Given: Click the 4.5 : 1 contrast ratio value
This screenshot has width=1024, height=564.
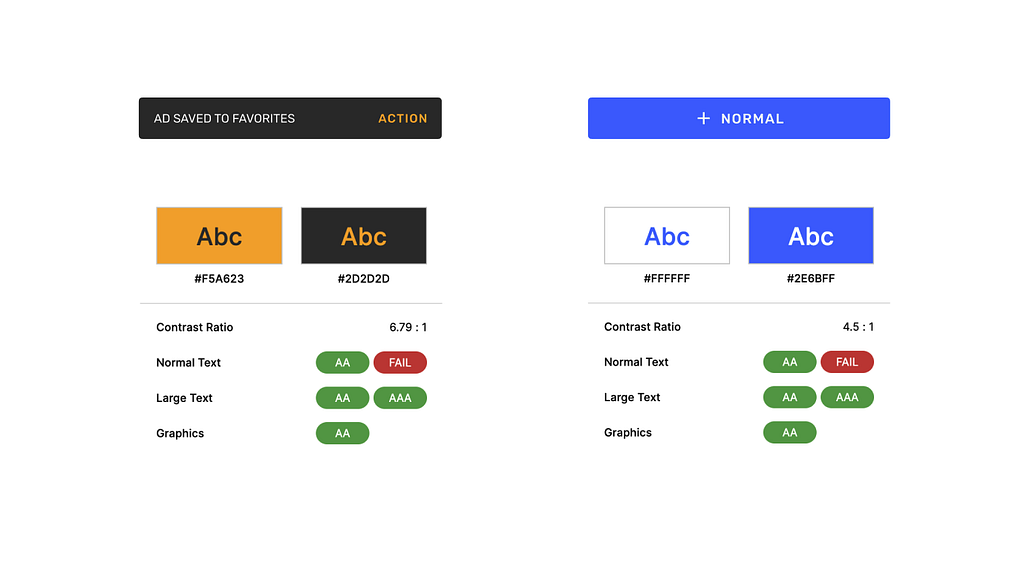Looking at the screenshot, I should 858,326.
